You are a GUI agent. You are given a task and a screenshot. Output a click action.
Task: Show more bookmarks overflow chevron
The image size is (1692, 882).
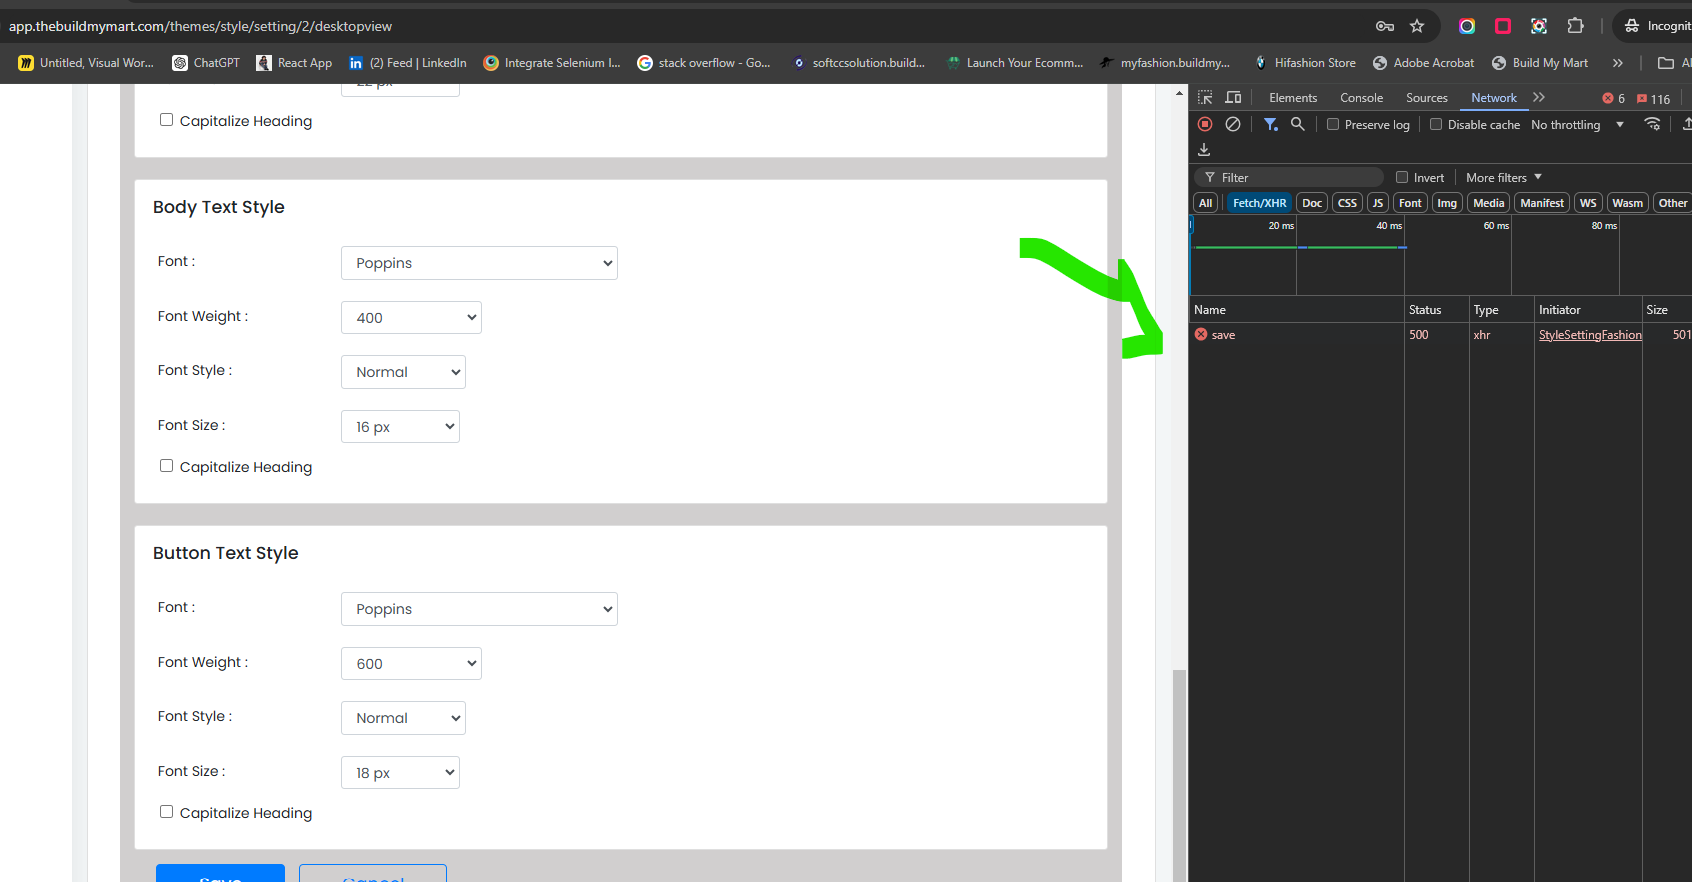point(1618,63)
